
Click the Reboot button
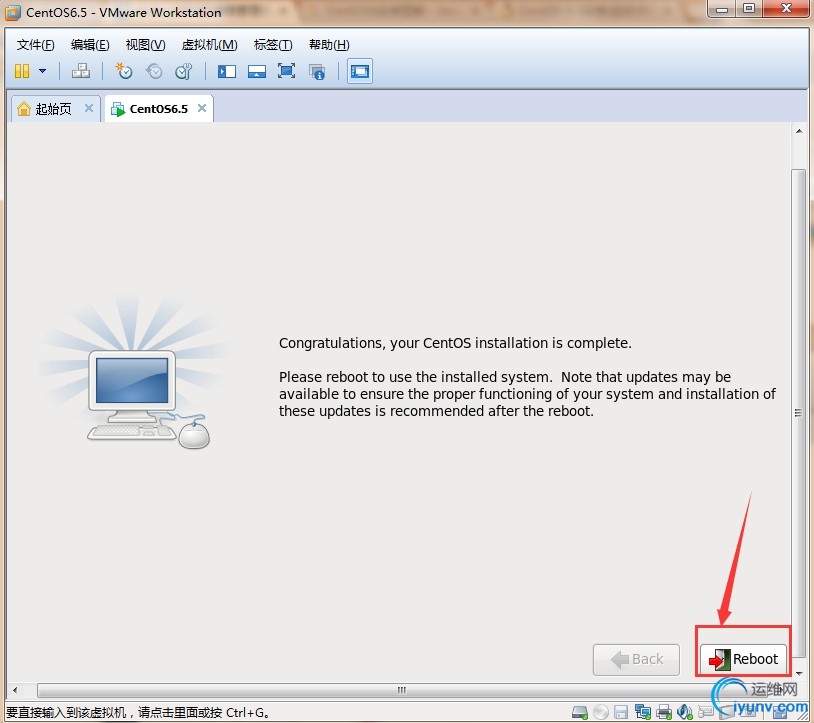pyautogui.click(x=743, y=659)
